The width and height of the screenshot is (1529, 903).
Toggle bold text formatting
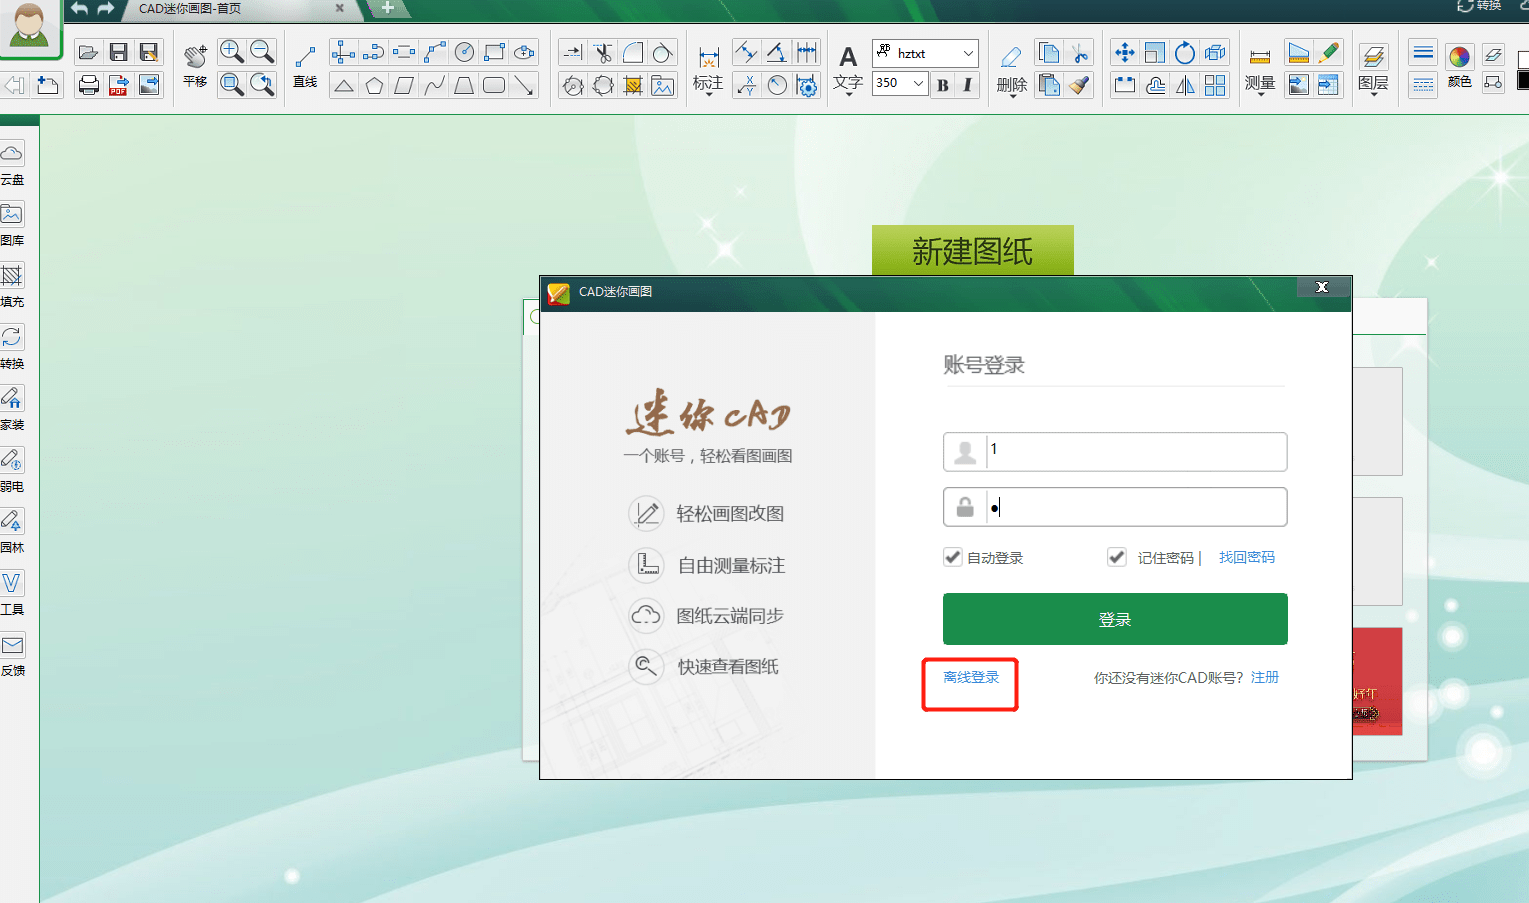pos(942,85)
